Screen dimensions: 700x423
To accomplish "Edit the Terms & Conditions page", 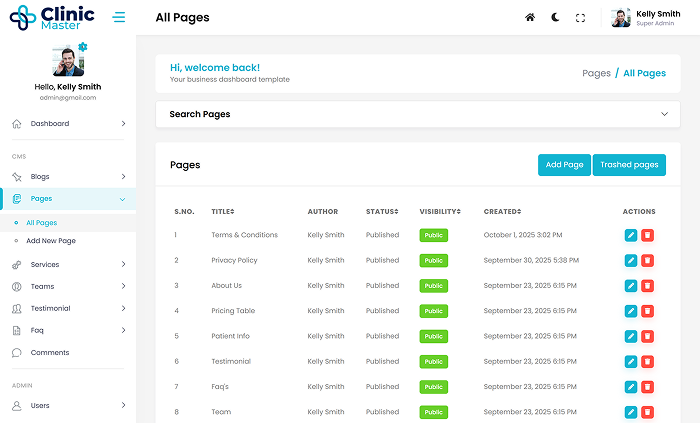I will (x=630, y=235).
